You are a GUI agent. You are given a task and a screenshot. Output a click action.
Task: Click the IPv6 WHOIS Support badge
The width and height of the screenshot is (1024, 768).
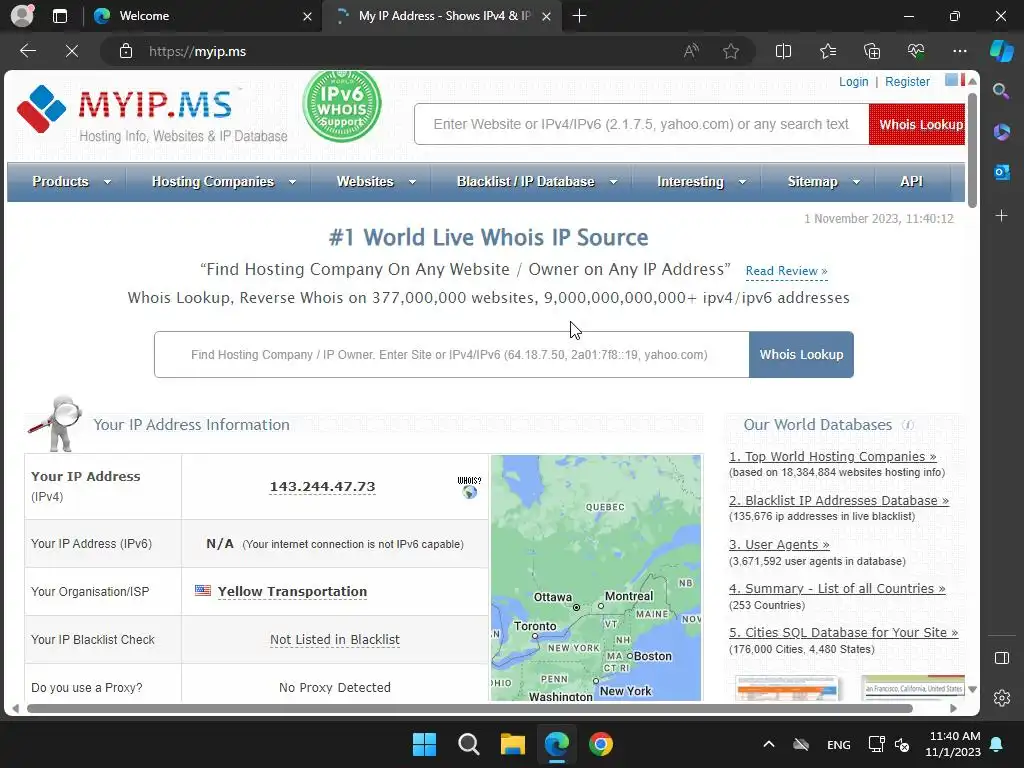click(x=342, y=106)
